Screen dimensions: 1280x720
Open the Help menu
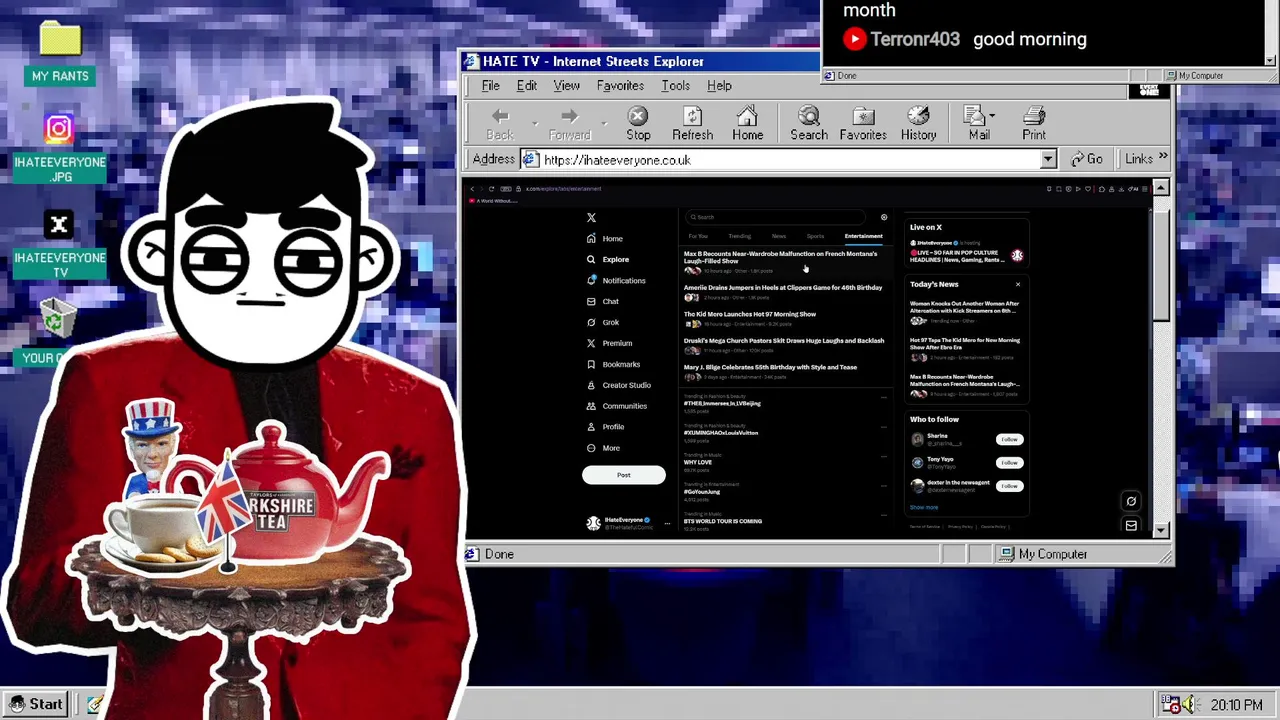tap(719, 86)
